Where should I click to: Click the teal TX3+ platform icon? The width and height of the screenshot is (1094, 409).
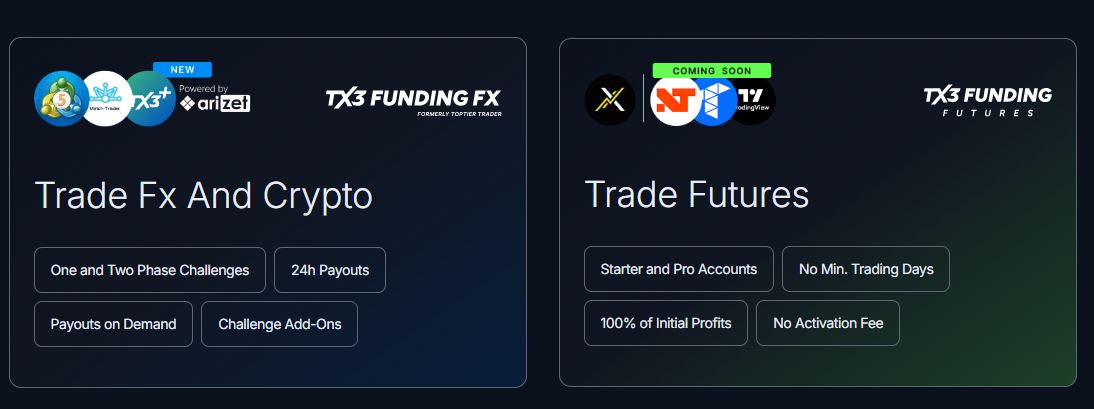[x=150, y=100]
